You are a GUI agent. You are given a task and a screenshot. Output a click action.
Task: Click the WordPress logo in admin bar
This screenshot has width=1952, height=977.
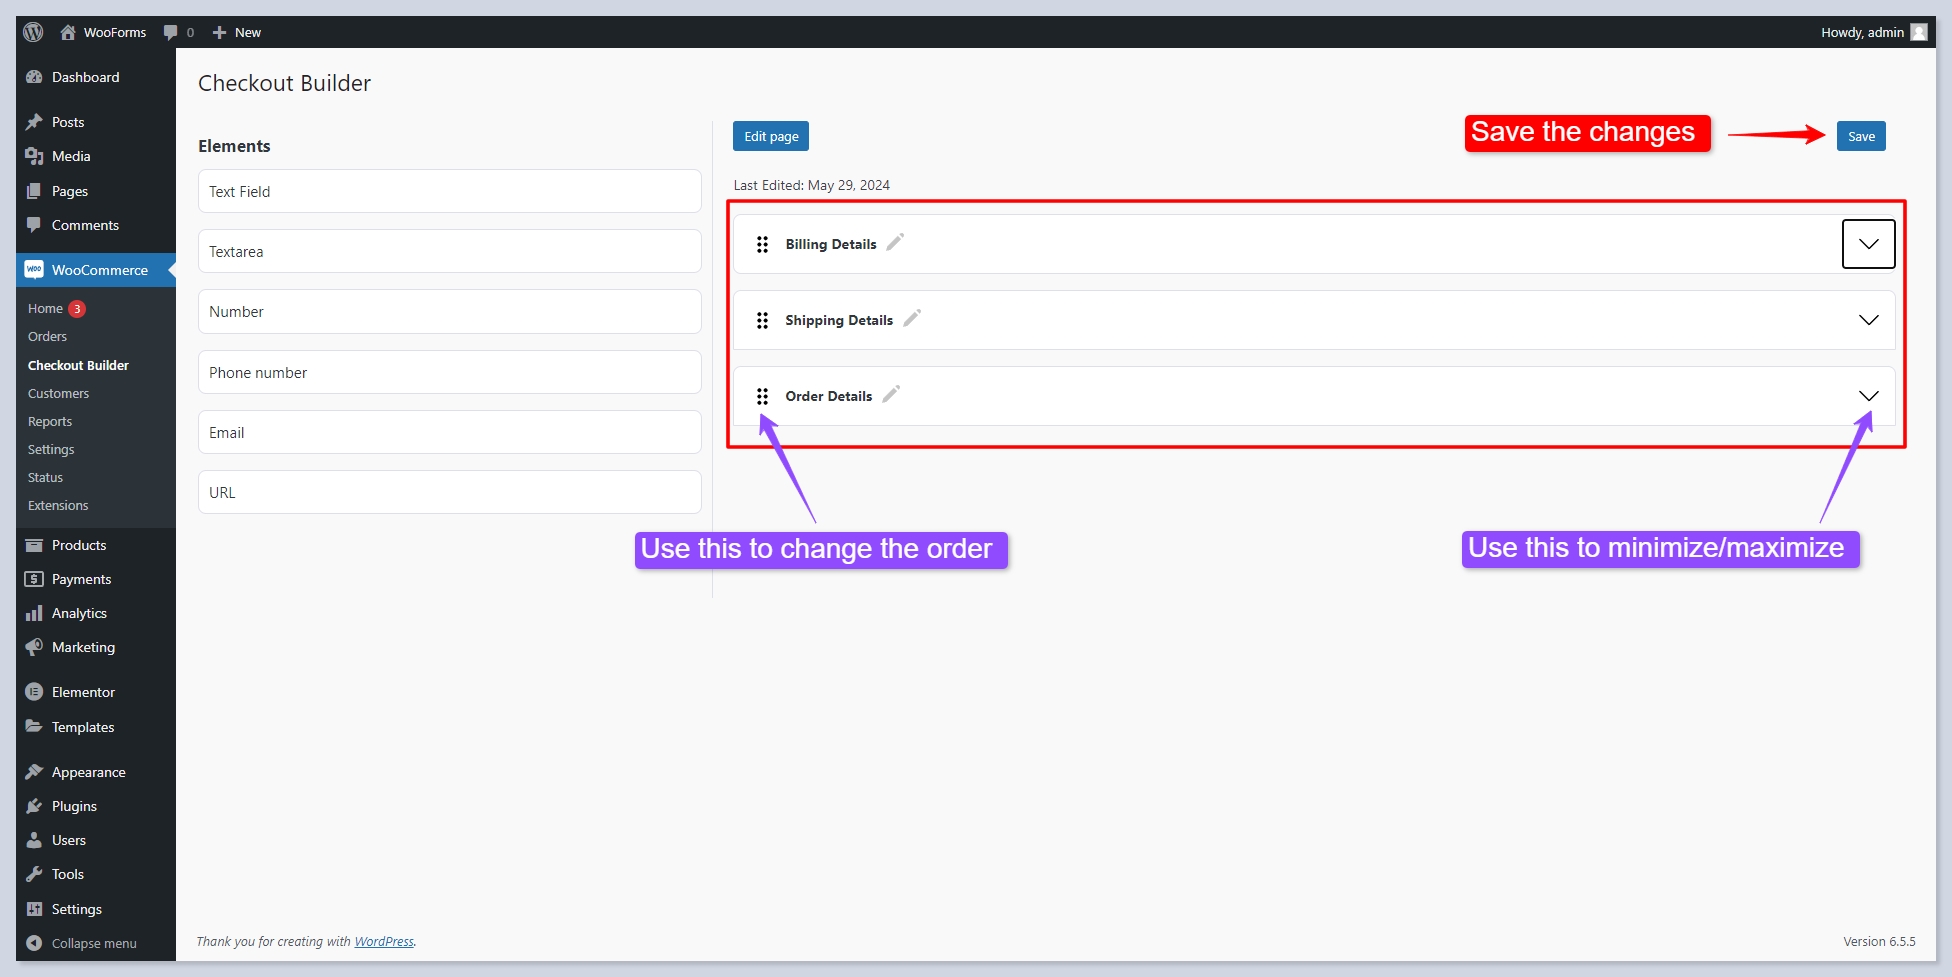(x=33, y=32)
